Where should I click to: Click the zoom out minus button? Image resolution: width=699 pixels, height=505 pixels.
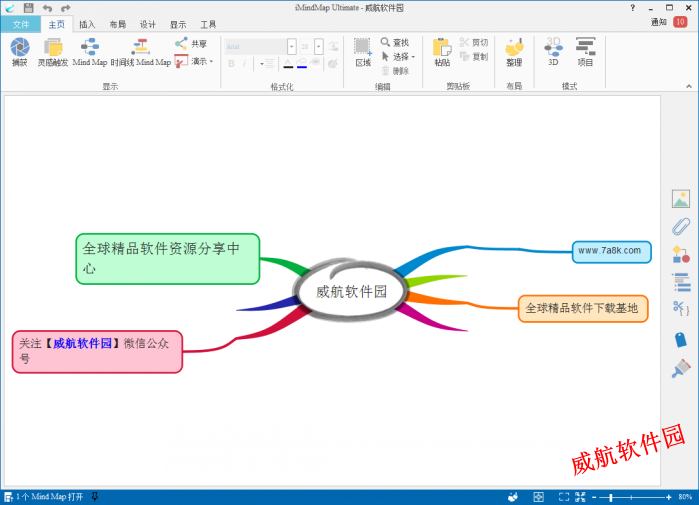(x=594, y=497)
